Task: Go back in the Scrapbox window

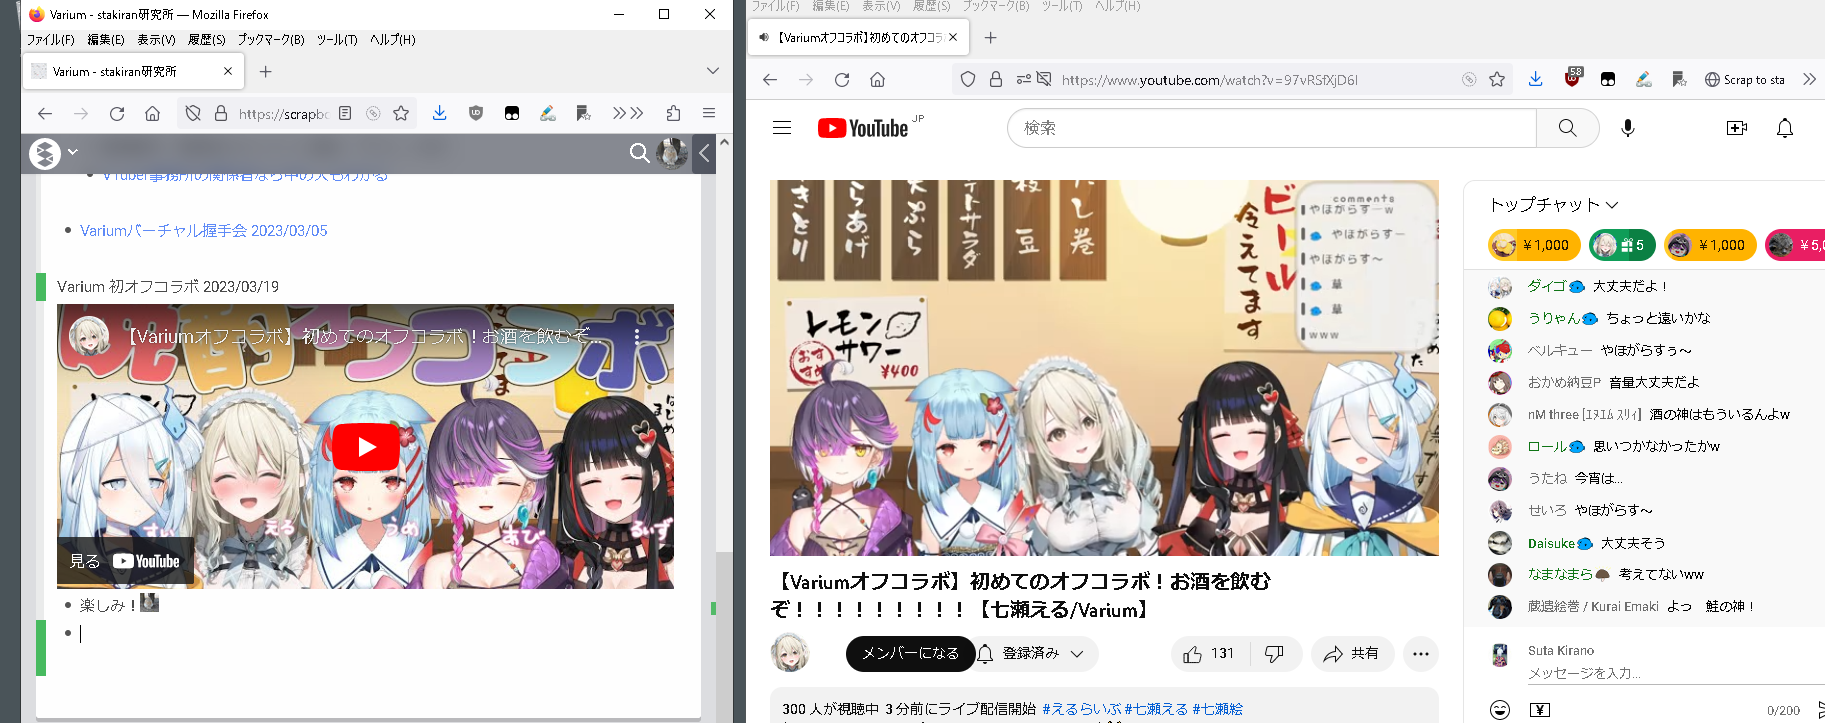Action: coord(45,114)
